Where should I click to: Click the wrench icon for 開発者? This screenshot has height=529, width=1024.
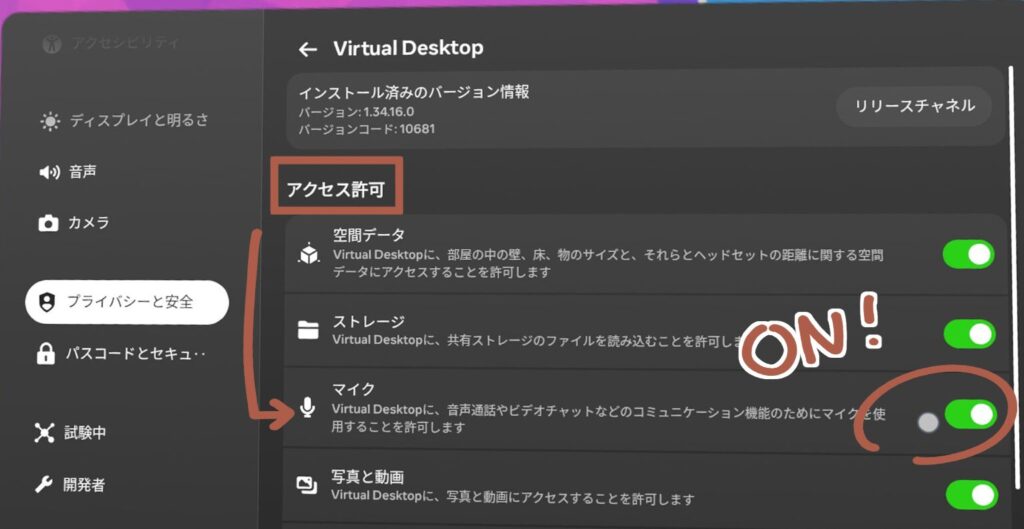tap(45, 485)
